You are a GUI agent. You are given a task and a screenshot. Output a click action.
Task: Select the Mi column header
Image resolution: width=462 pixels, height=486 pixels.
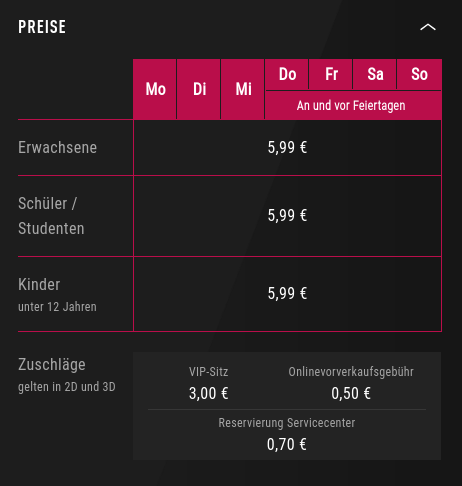[243, 89]
